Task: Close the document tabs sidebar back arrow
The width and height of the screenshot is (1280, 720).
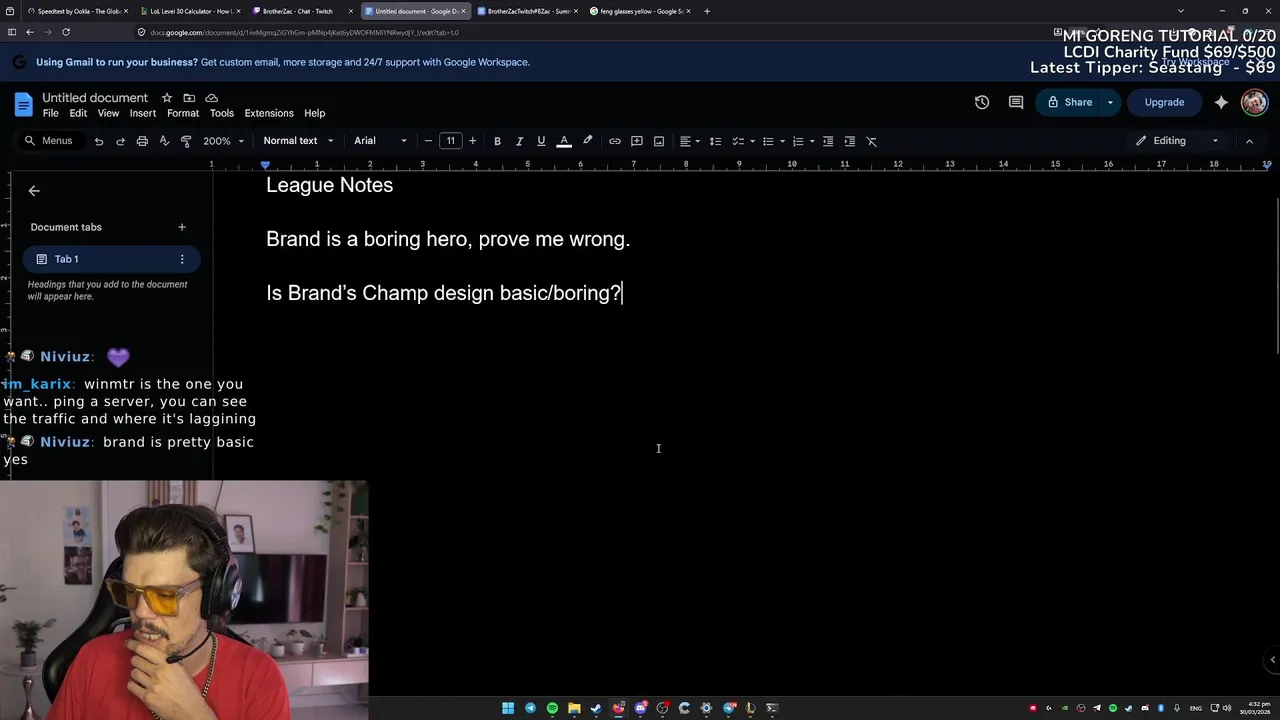Action: point(34,191)
